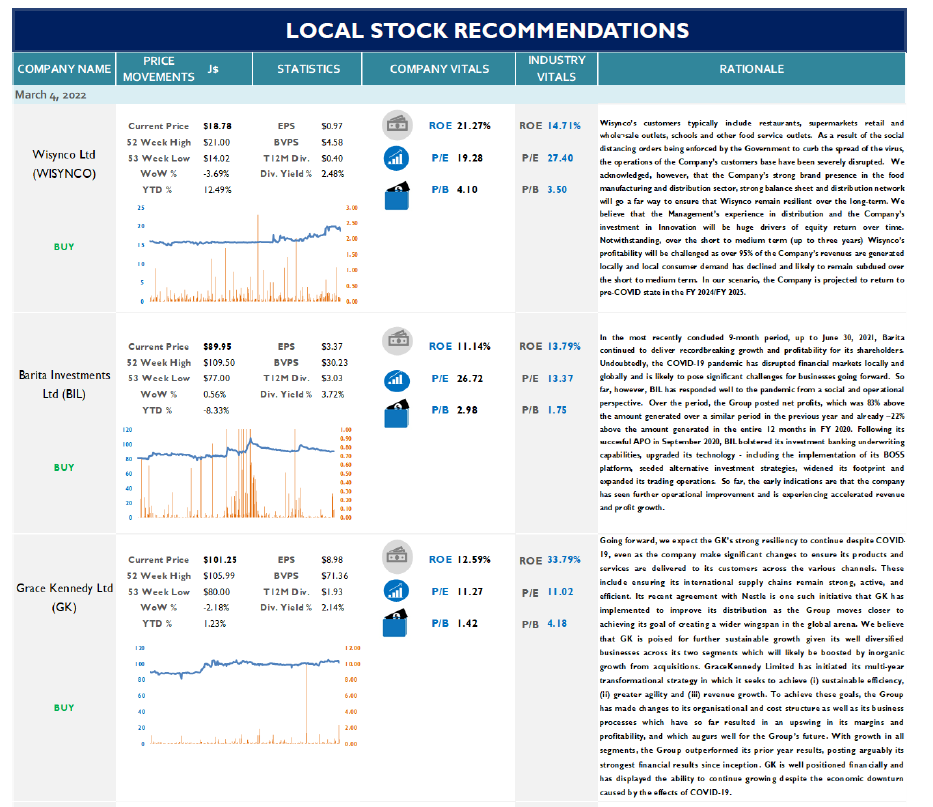
Task: Select the RATIONALE column header
Action: click(x=752, y=69)
